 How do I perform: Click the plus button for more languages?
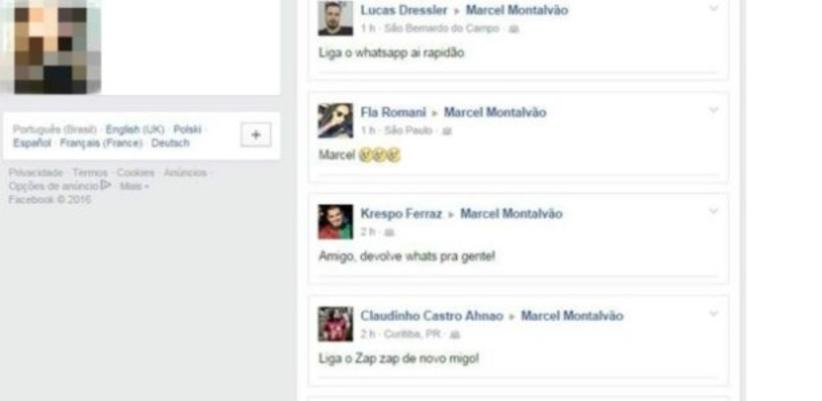pos(256,135)
